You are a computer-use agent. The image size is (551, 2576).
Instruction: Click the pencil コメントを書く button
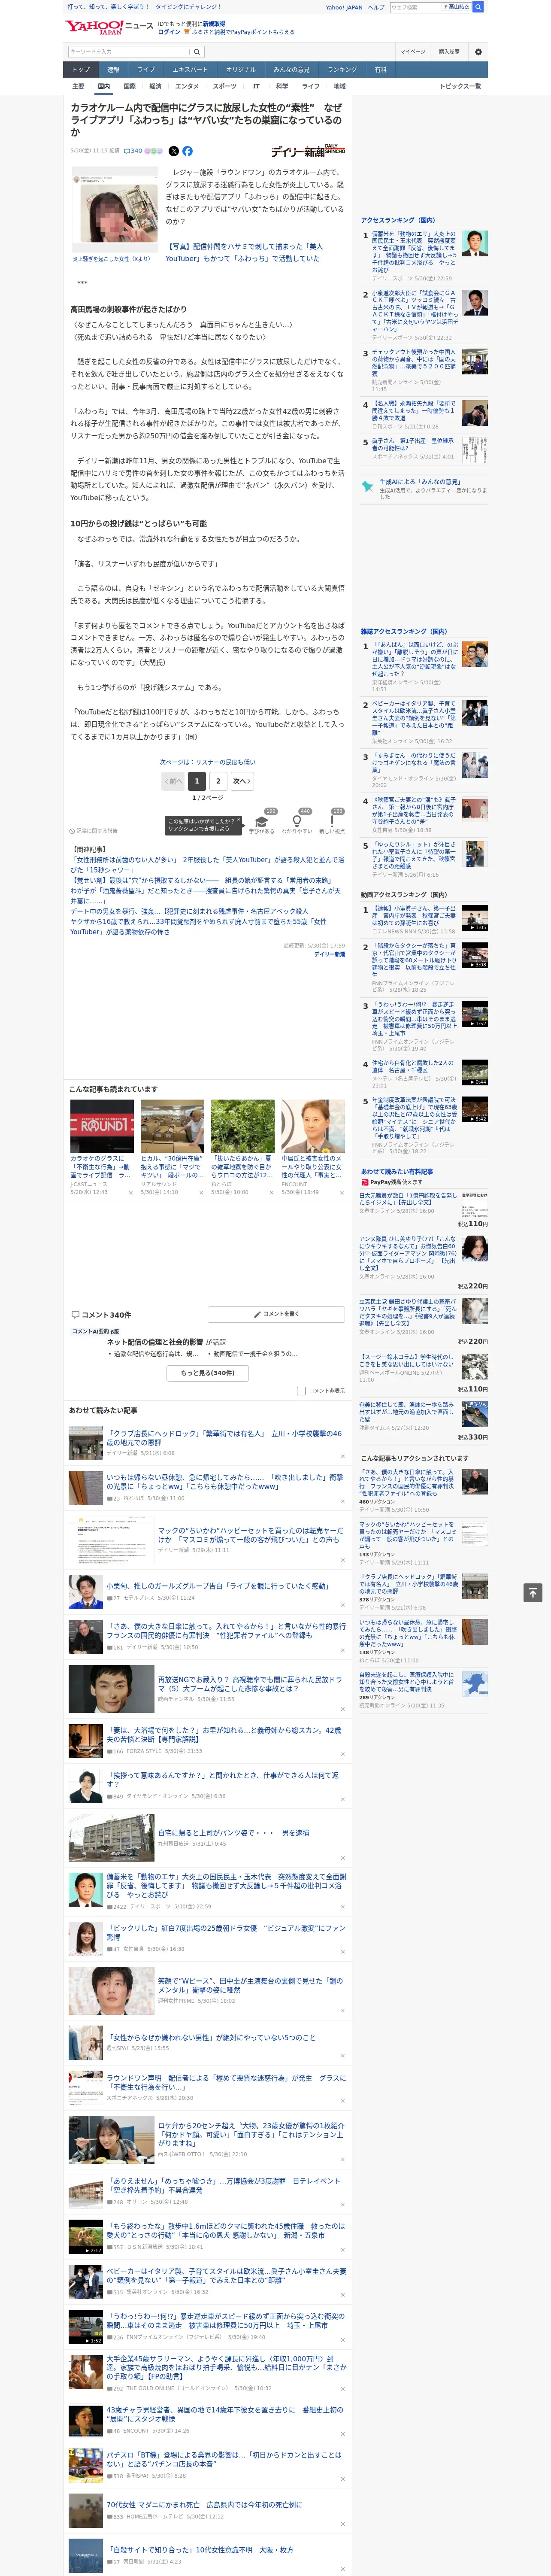[276, 1314]
